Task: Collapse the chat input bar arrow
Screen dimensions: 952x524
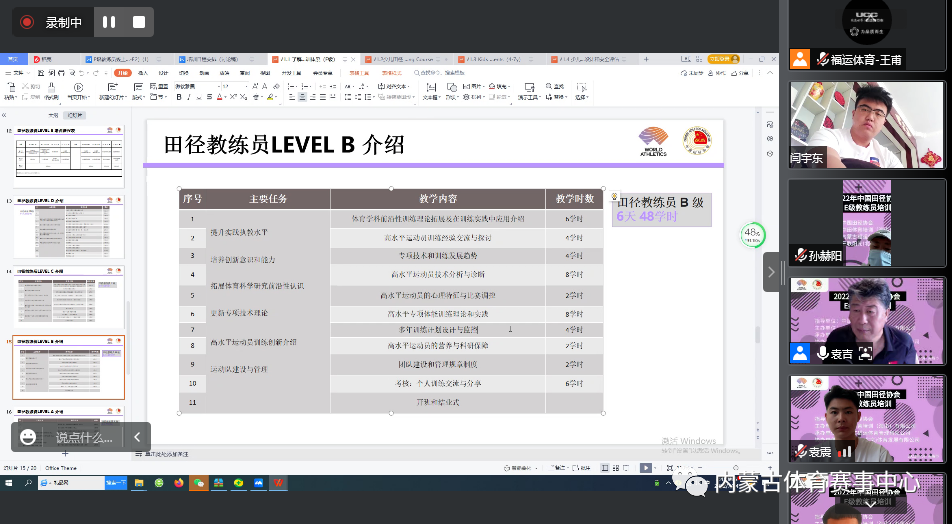Action: (137, 437)
